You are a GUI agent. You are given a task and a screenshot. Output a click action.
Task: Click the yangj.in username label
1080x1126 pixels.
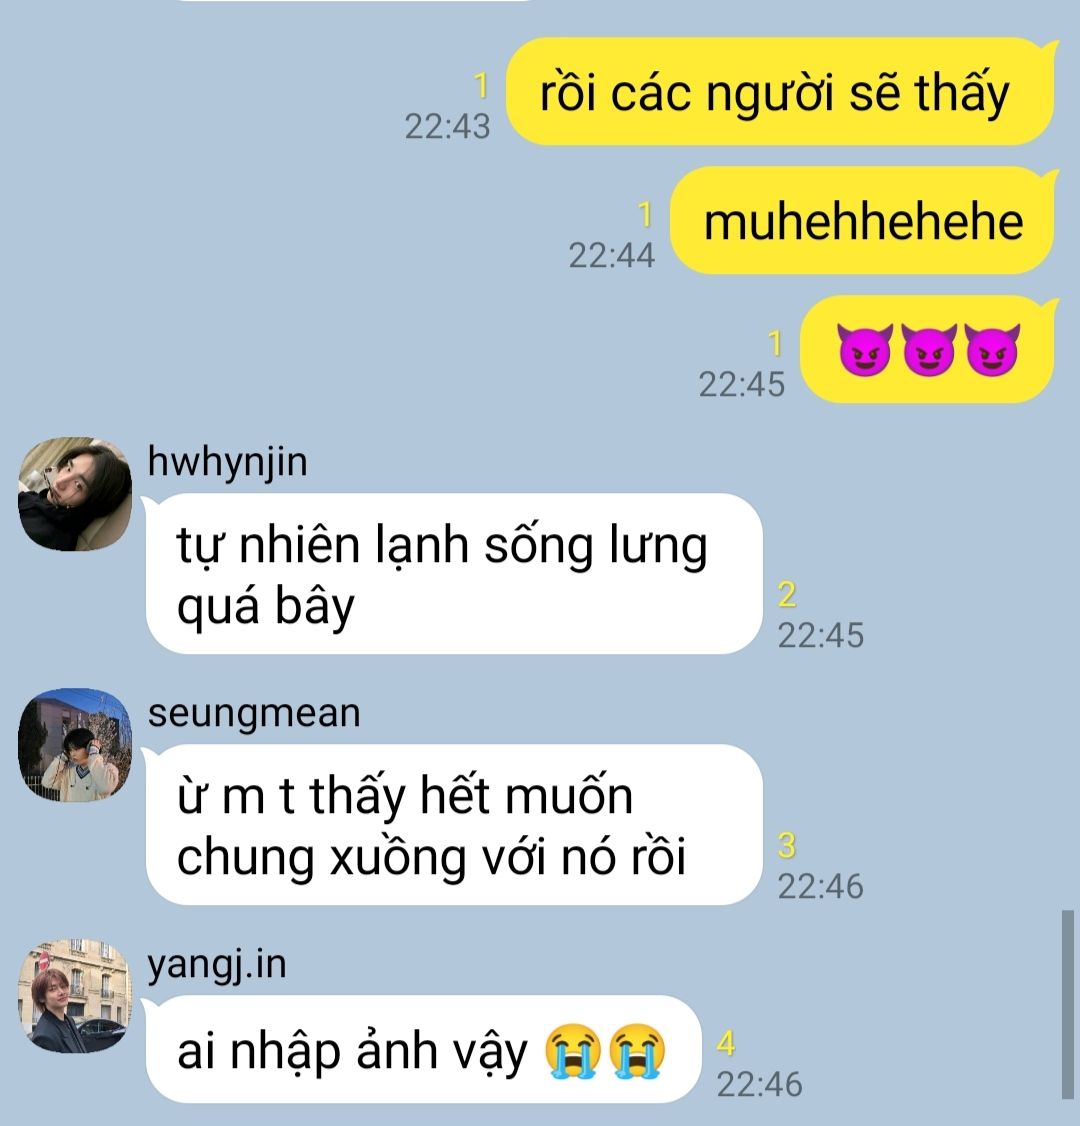click(x=217, y=964)
